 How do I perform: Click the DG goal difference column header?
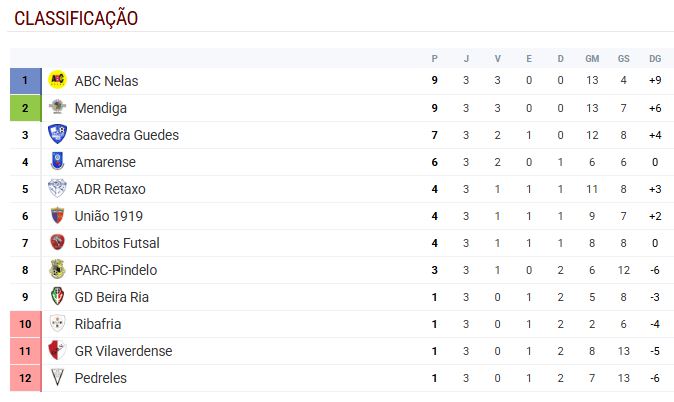click(655, 58)
